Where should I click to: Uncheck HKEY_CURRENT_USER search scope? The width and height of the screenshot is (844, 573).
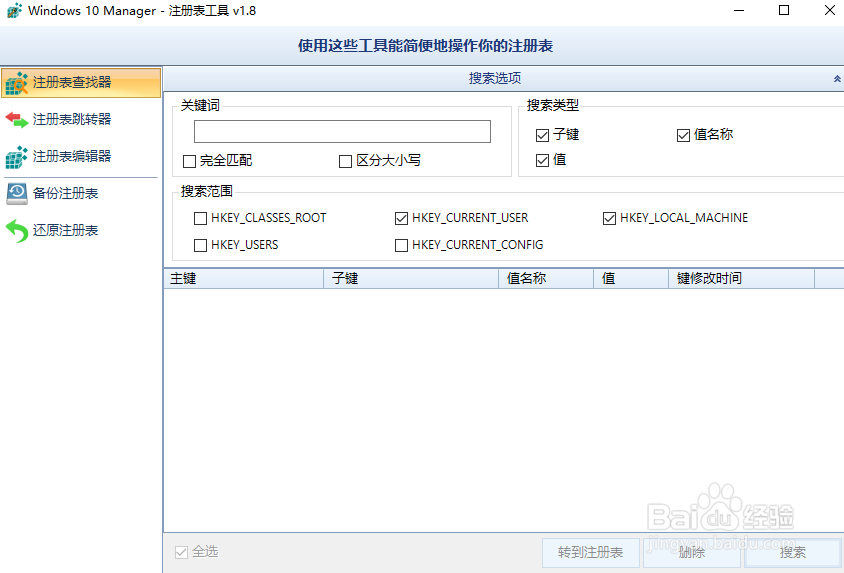(401, 218)
